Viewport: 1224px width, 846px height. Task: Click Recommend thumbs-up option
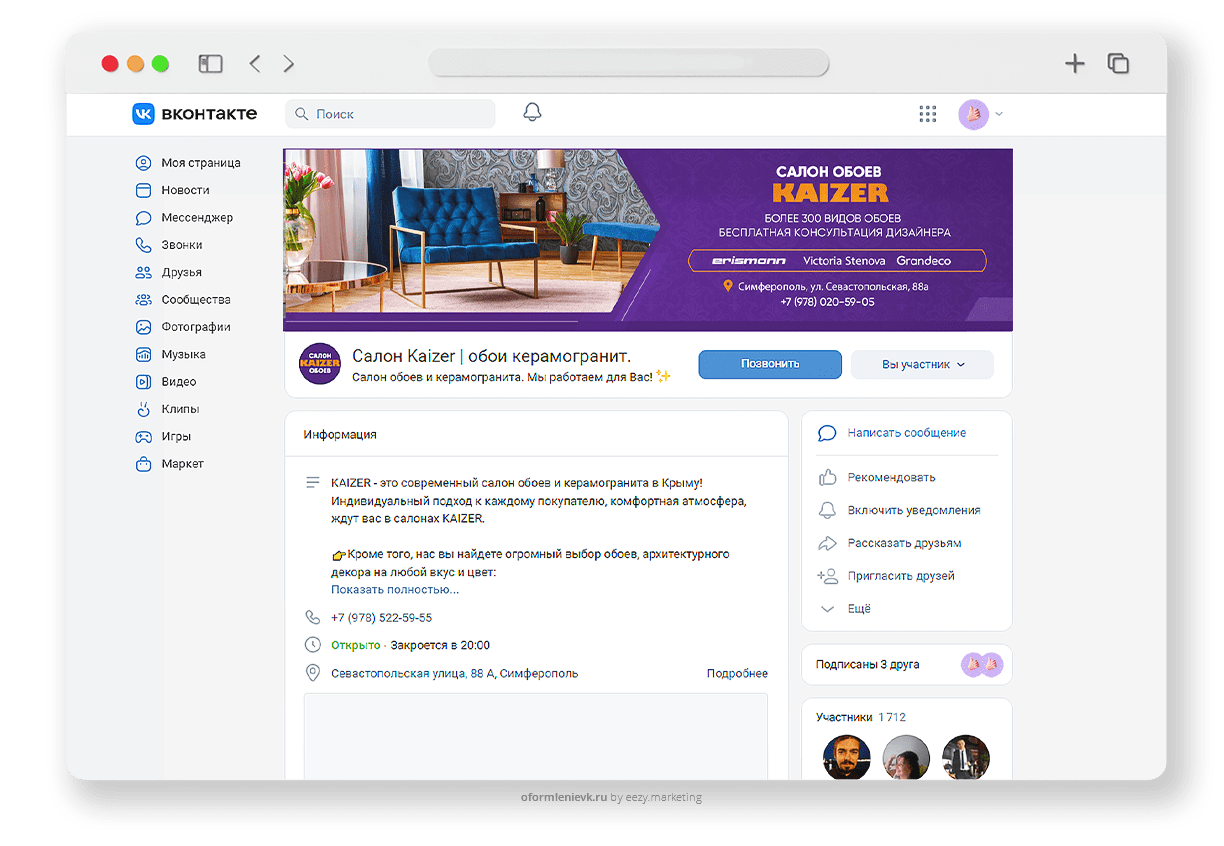(x=890, y=477)
